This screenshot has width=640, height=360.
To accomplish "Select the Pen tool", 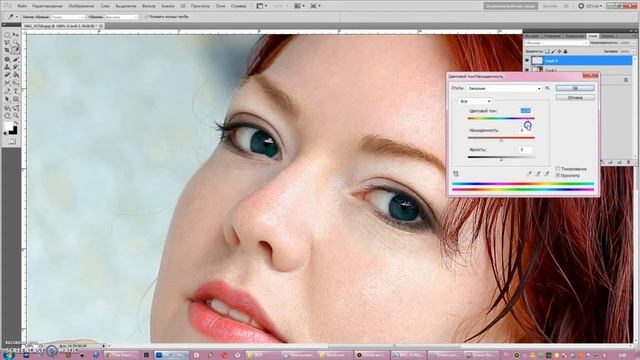I will [7, 92].
